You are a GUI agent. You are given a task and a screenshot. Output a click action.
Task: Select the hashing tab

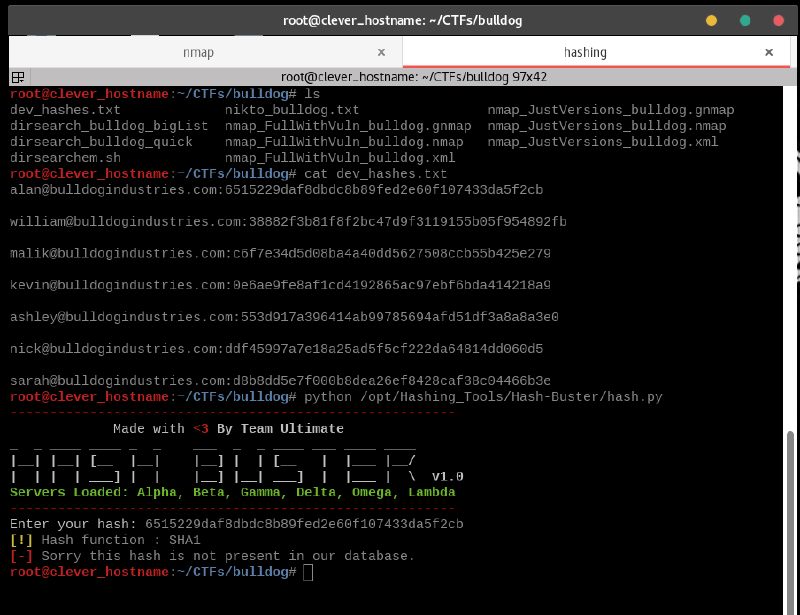585,52
